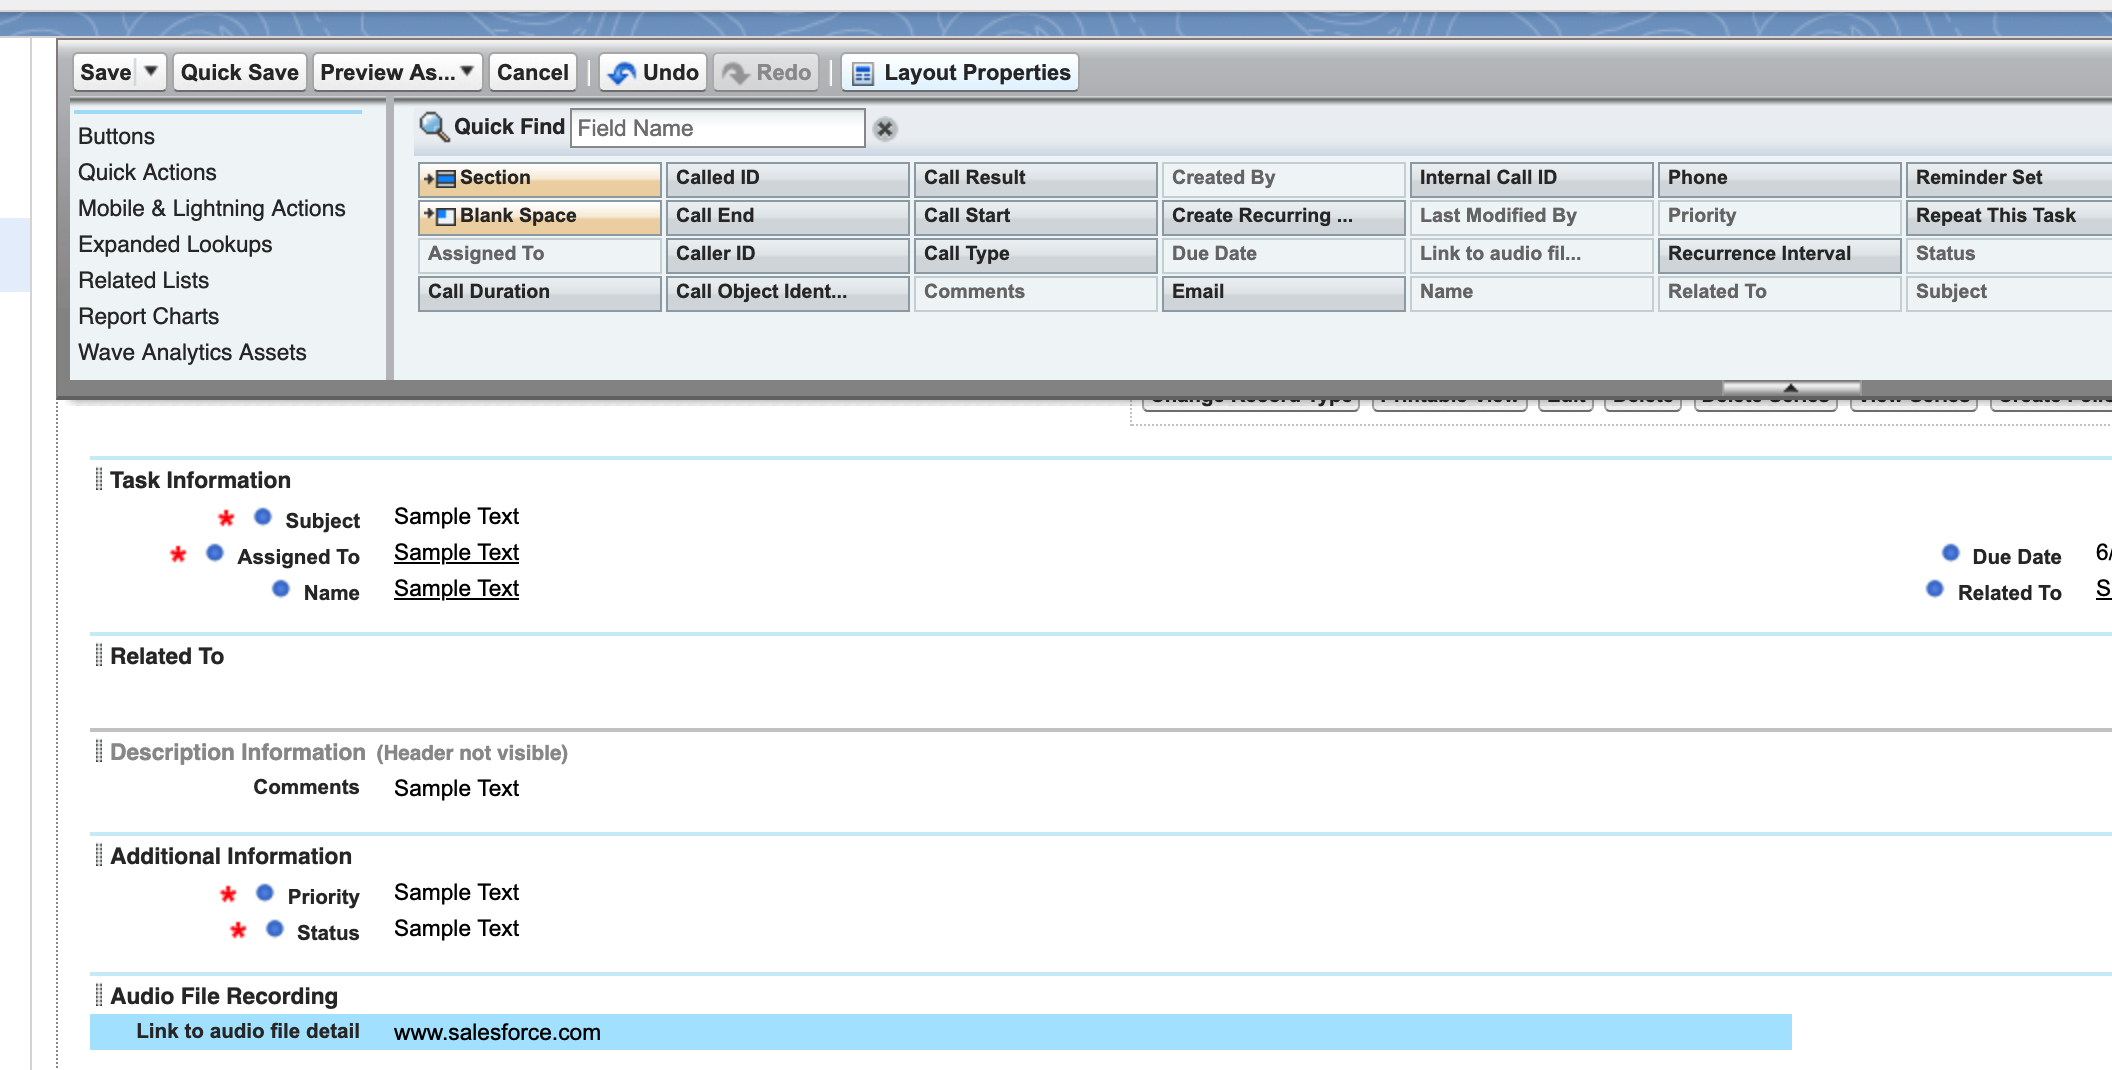Open the Preview As dropdown
This screenshot has width=2112, height=1070.
[397, 72]
